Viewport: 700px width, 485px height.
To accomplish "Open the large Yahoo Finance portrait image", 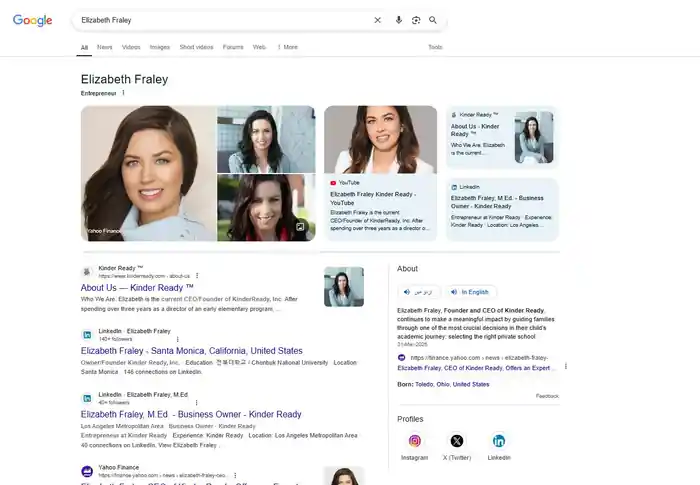I will (149, 173).
